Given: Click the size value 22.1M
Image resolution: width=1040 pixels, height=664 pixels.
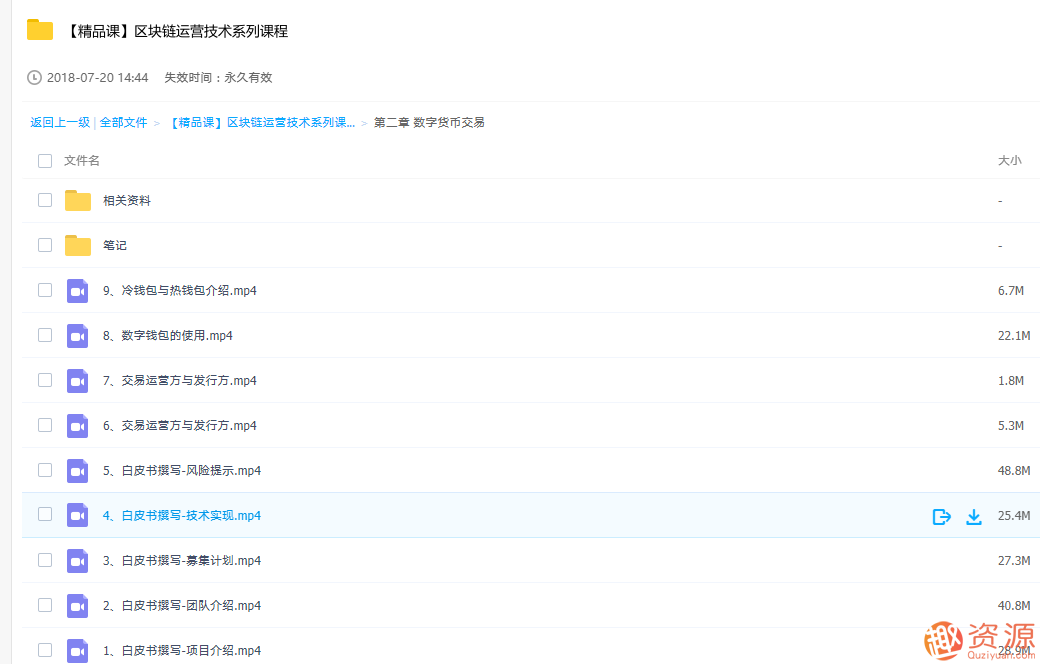Looking at the screenshot, I should (1014, 336).
